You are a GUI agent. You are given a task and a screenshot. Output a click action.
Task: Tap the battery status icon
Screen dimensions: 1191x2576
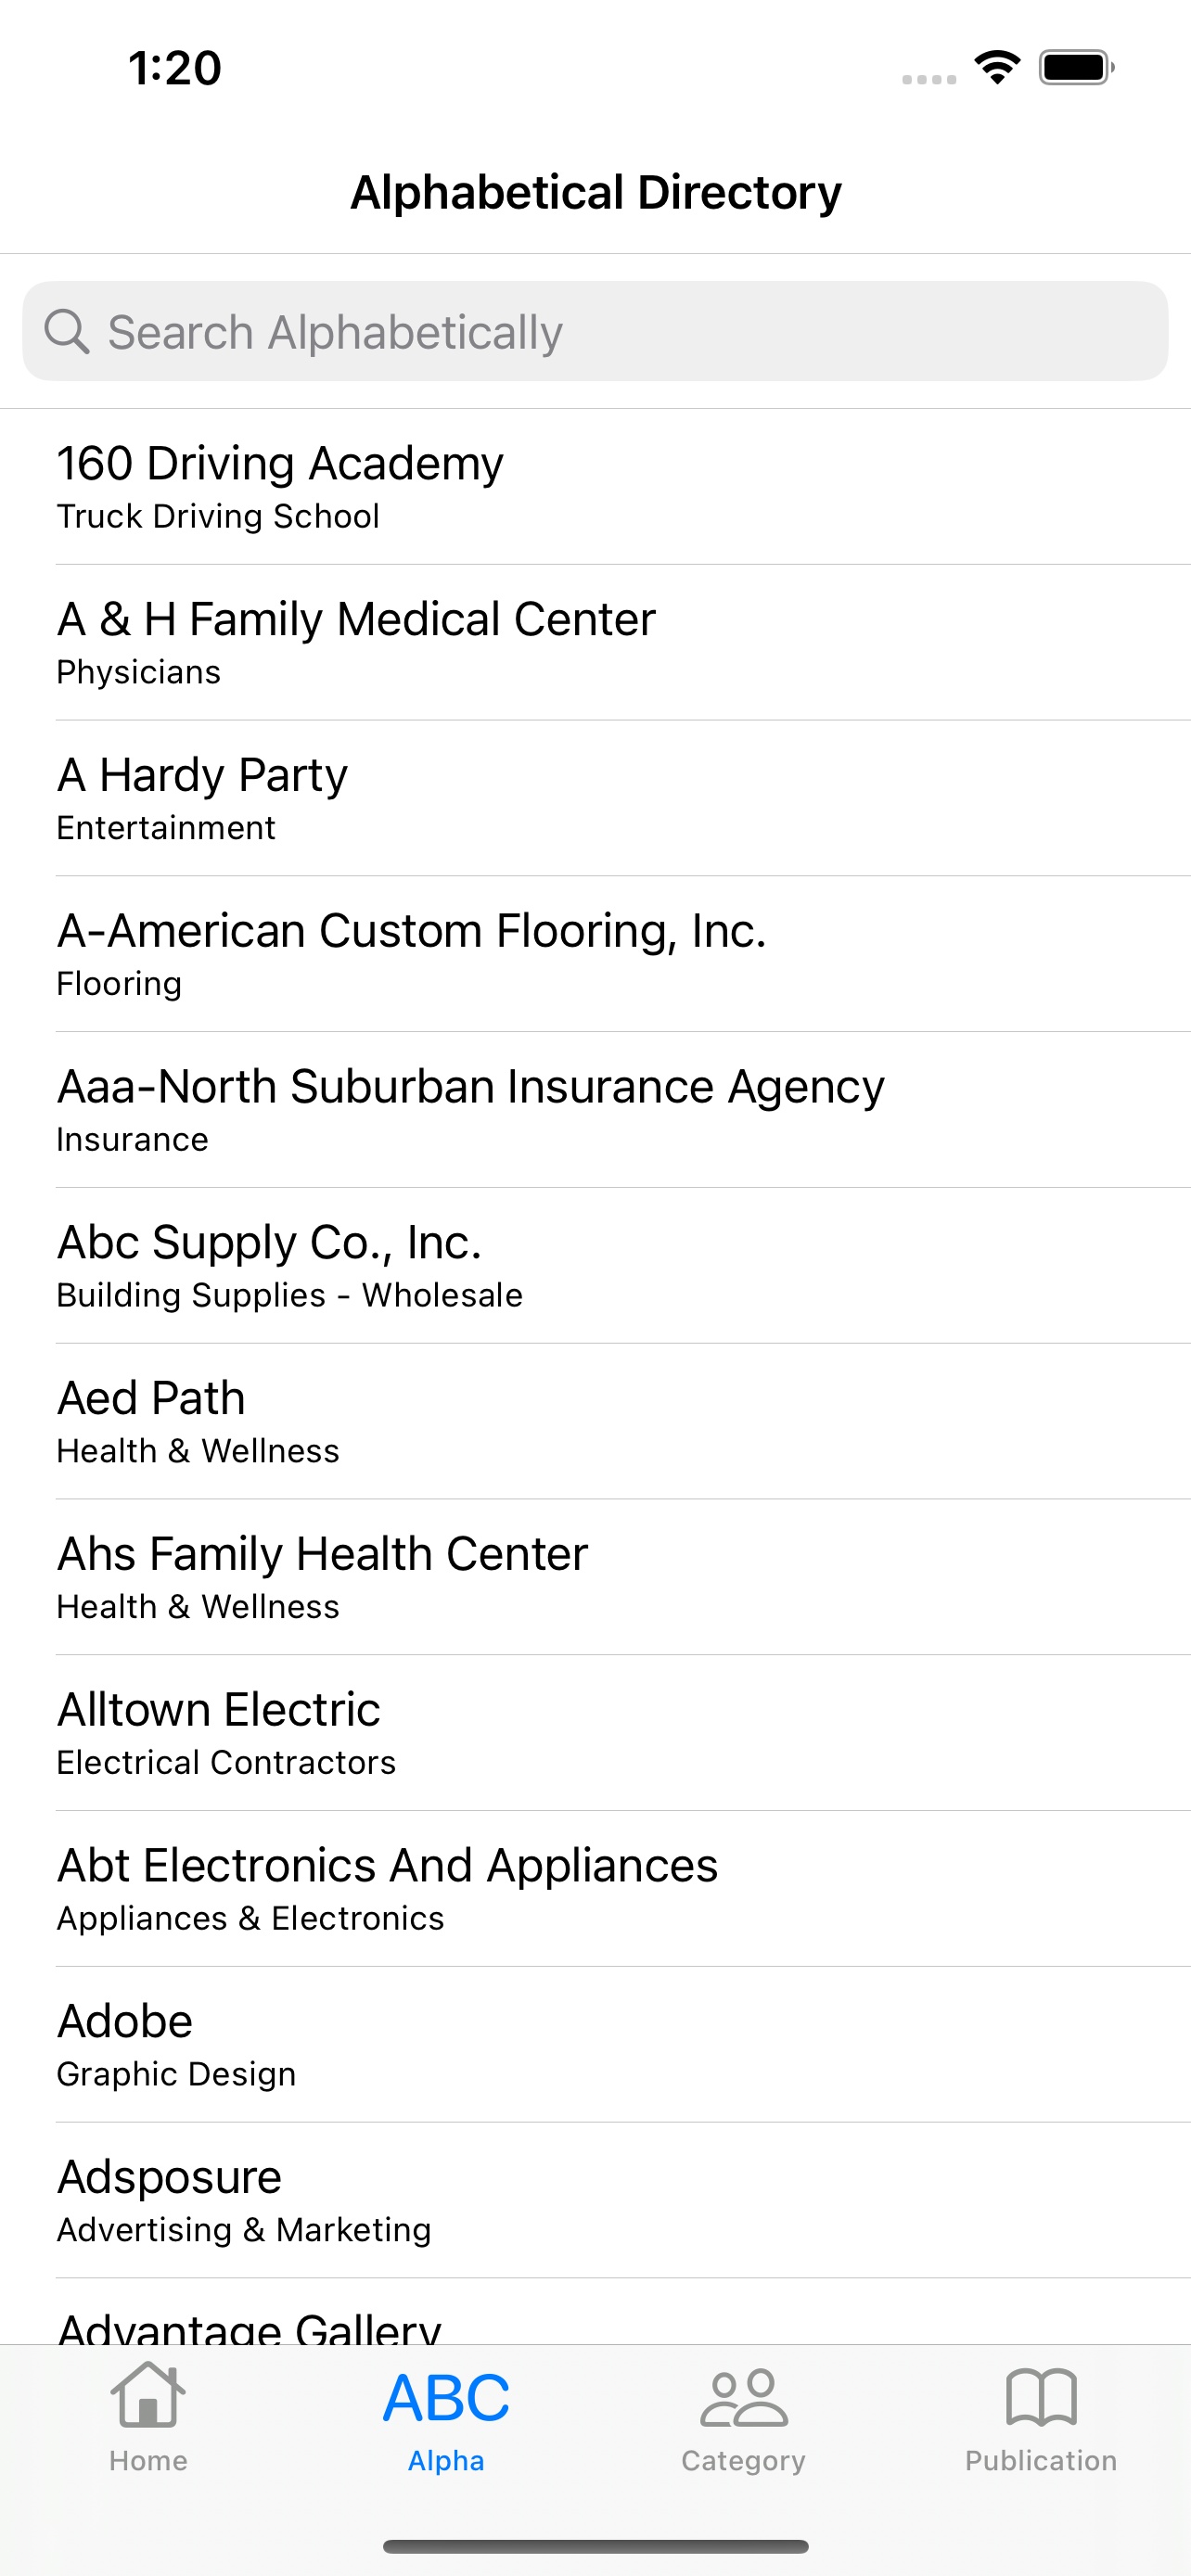(x=1076, y=67)
